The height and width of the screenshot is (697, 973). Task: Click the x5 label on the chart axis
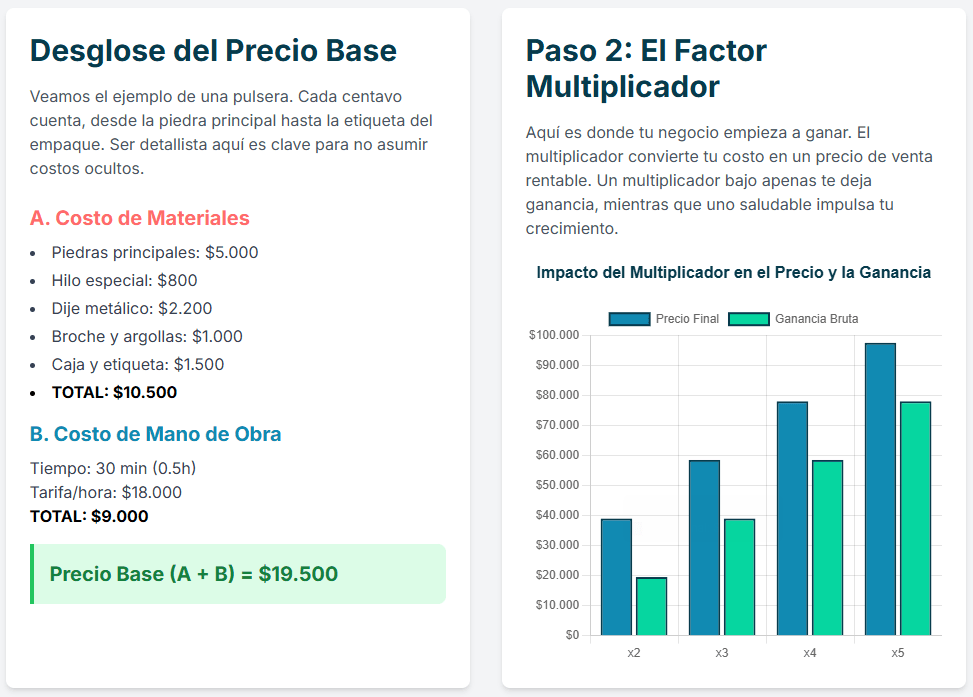click(x=897, y=653)
